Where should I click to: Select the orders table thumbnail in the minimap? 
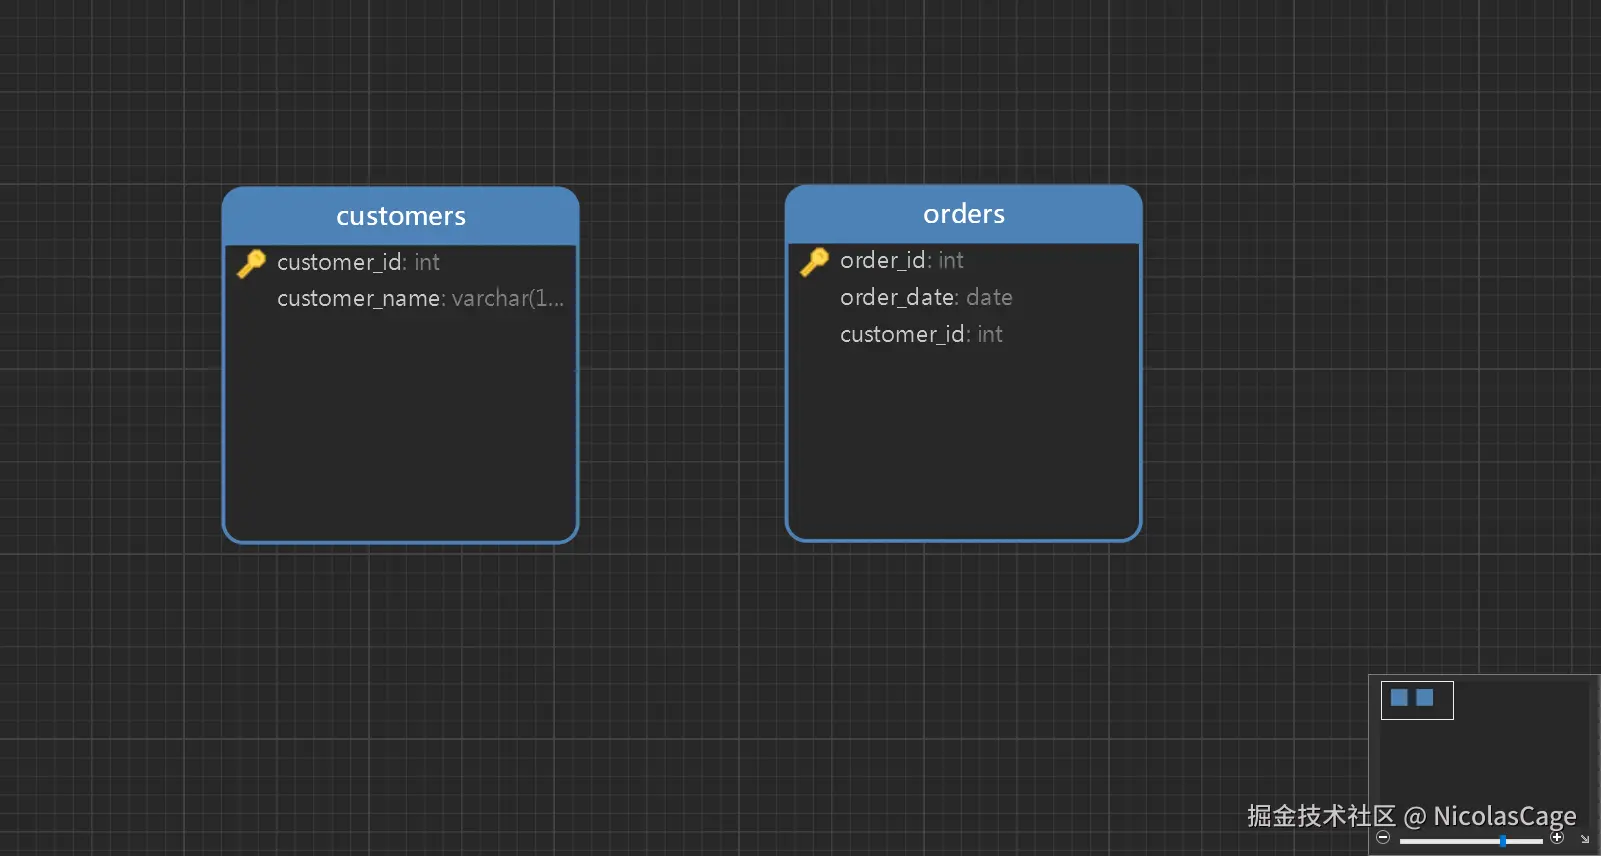[x=1425, y=697]
